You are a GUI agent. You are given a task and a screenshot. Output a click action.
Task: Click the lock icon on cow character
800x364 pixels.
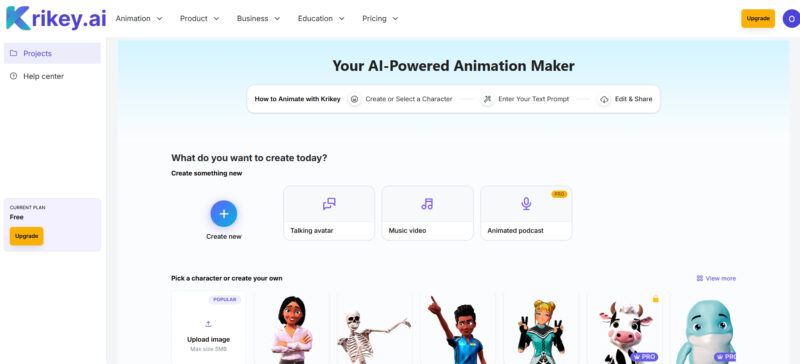(656, 298)
